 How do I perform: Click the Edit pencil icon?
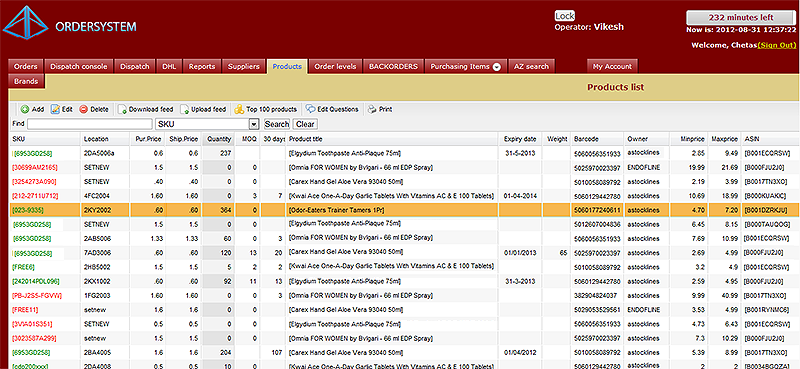55,109
